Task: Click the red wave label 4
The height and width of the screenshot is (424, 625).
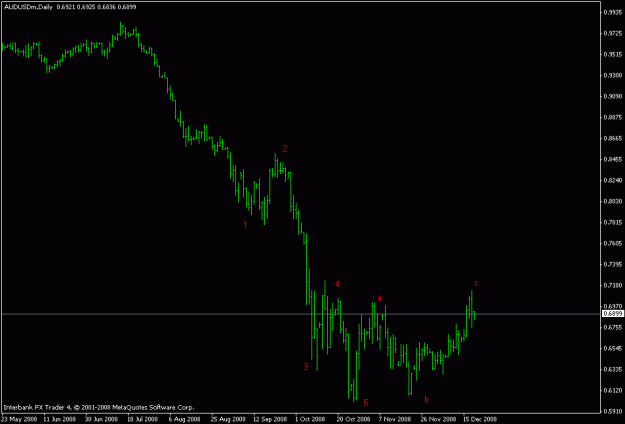Action: click(337, 284)
